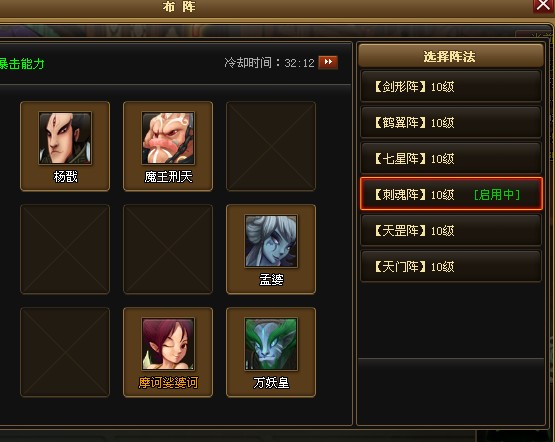Viewport: 555px width, 442px height.
Task: Select the 孟婆 hero portrait
Action: pos(271,241)
